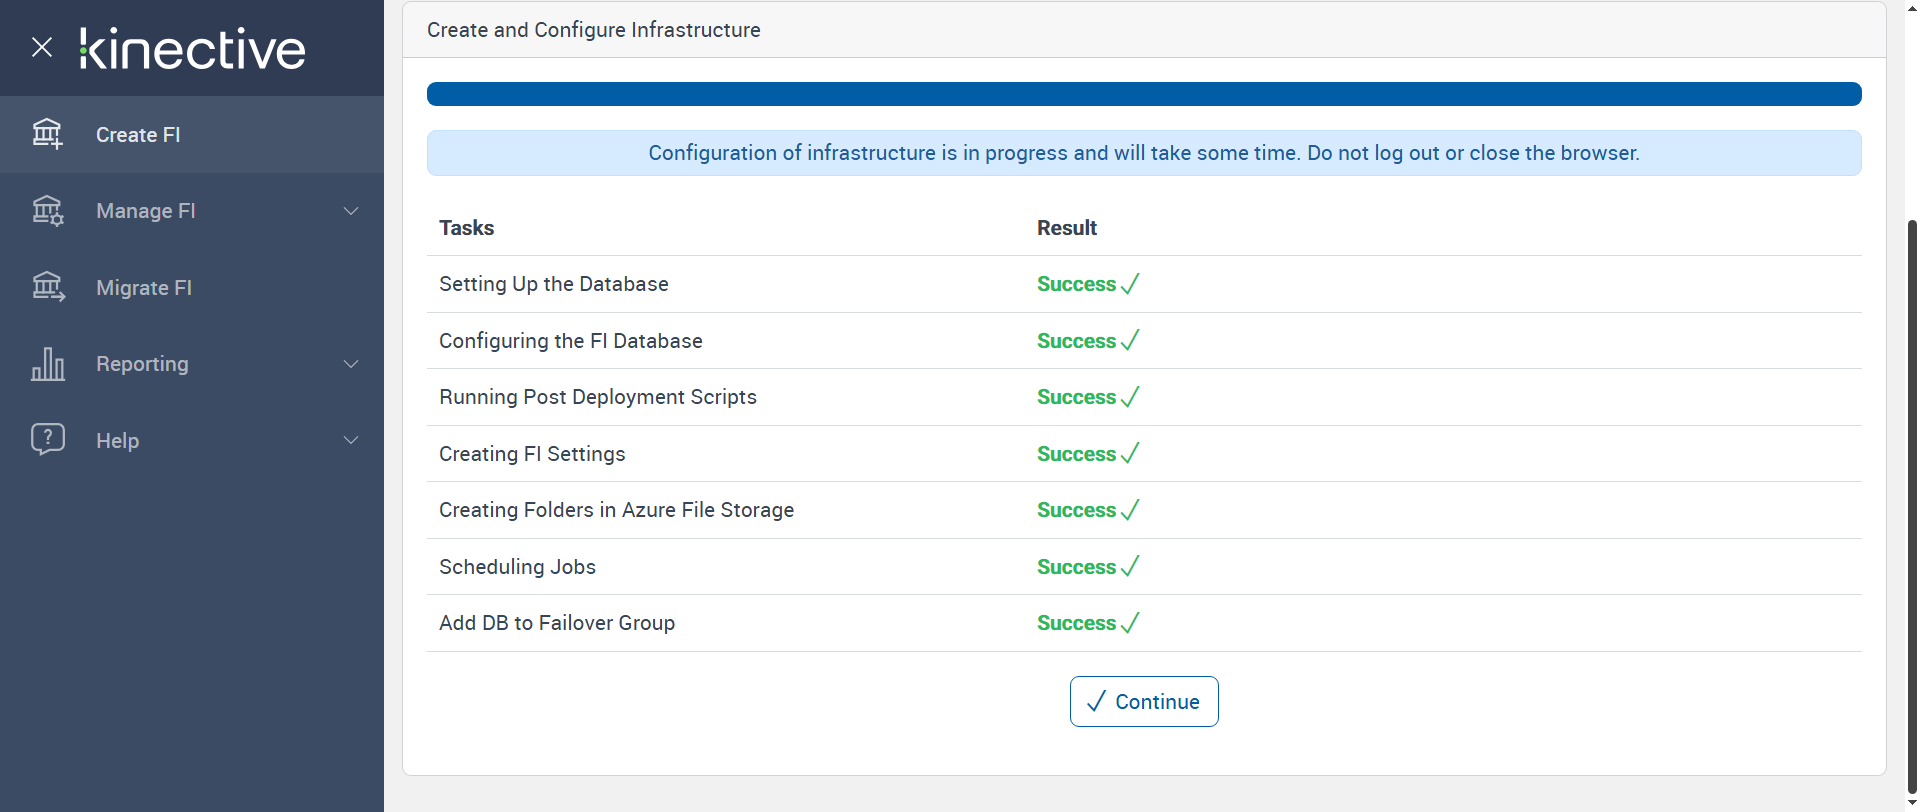Expand the Manage FI submenu chevron
Image resolution: width=1920 pixels, height=812 pixels.
(351, 211)
